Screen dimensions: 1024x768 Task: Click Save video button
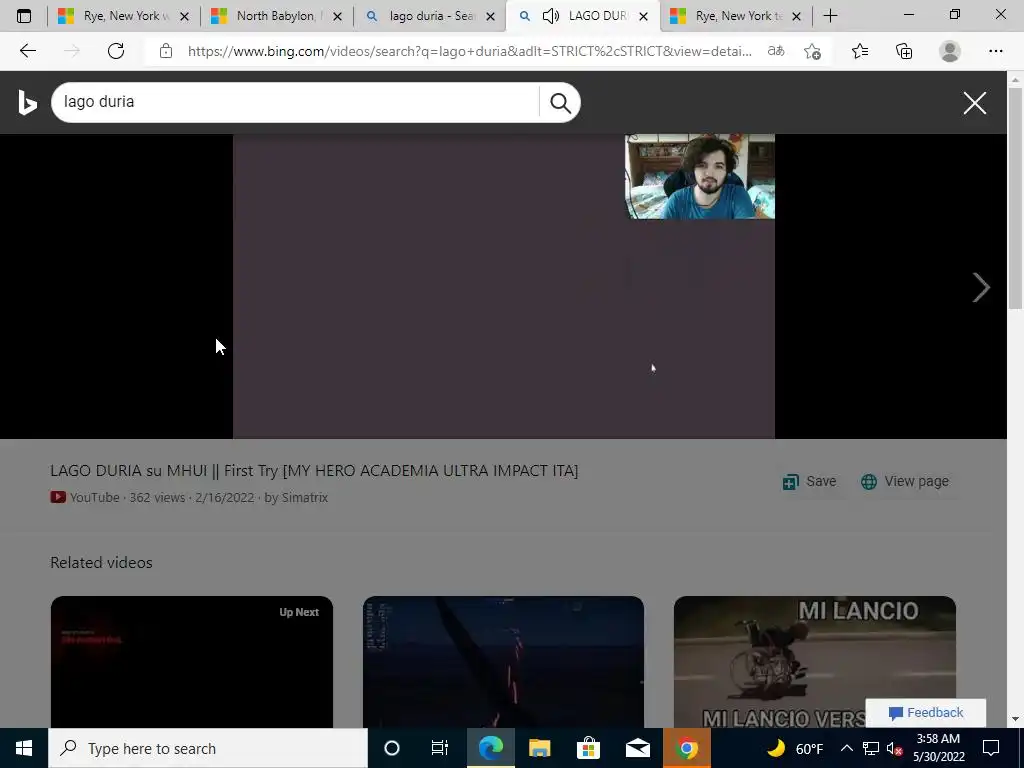pos(809,481)
